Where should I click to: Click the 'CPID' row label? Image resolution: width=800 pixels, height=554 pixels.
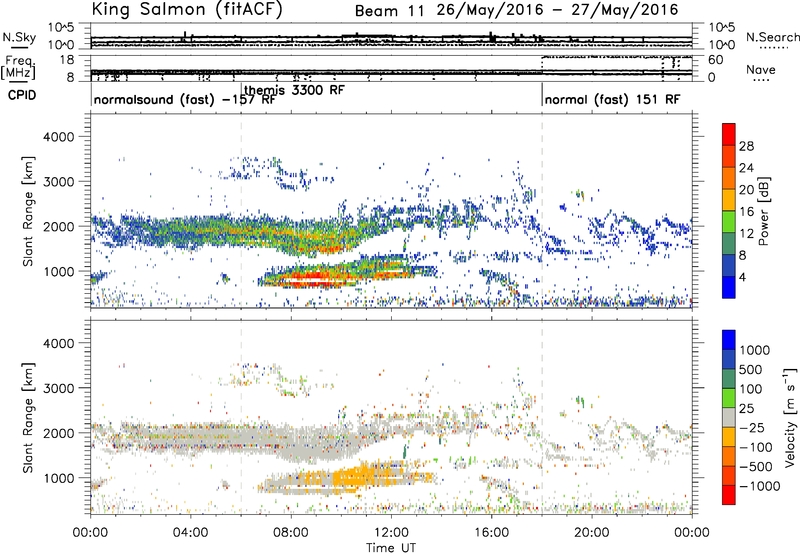22,95
